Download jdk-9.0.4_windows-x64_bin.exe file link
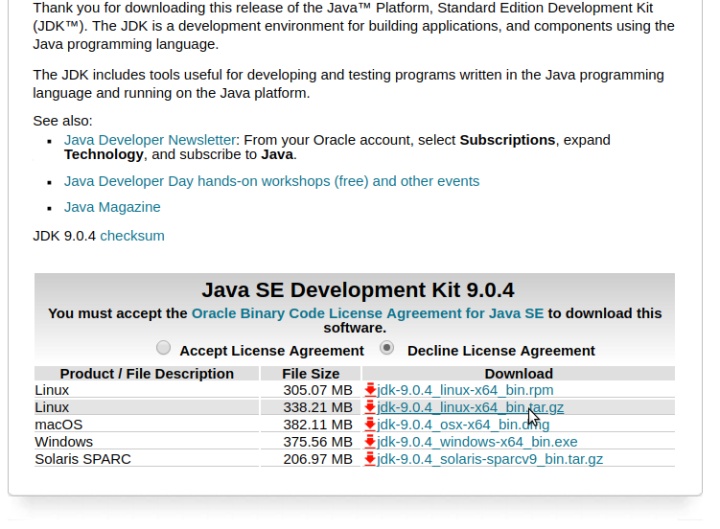720x529 pixels. click(x=477, y=442)
